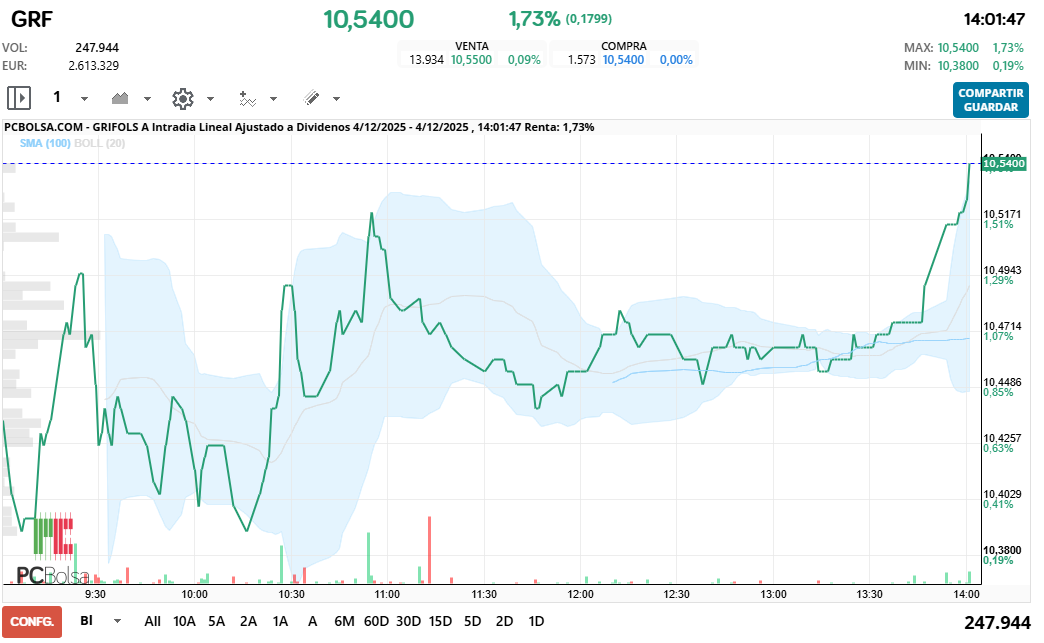Expand the interval 1 dropdown arrow
Screen dimensions: 1044x643
click(84, 99)
